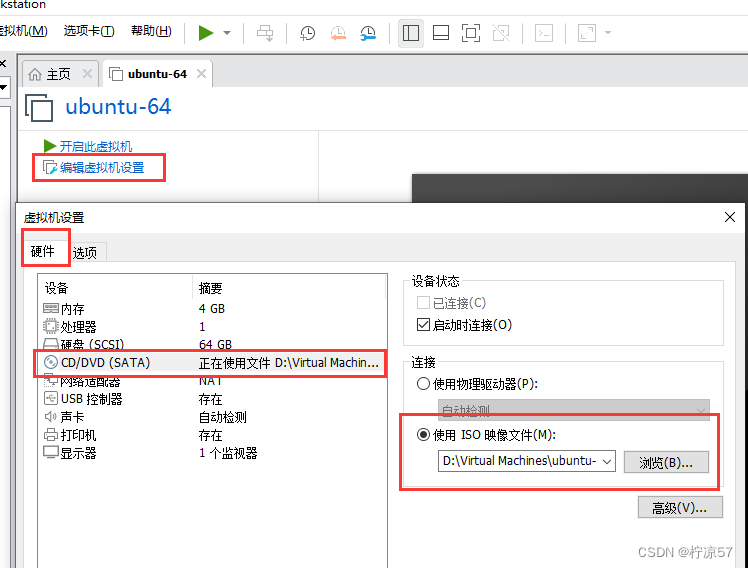
Task: Click the 64 GB hard disk summary
Action: click(x=215, y=344)
